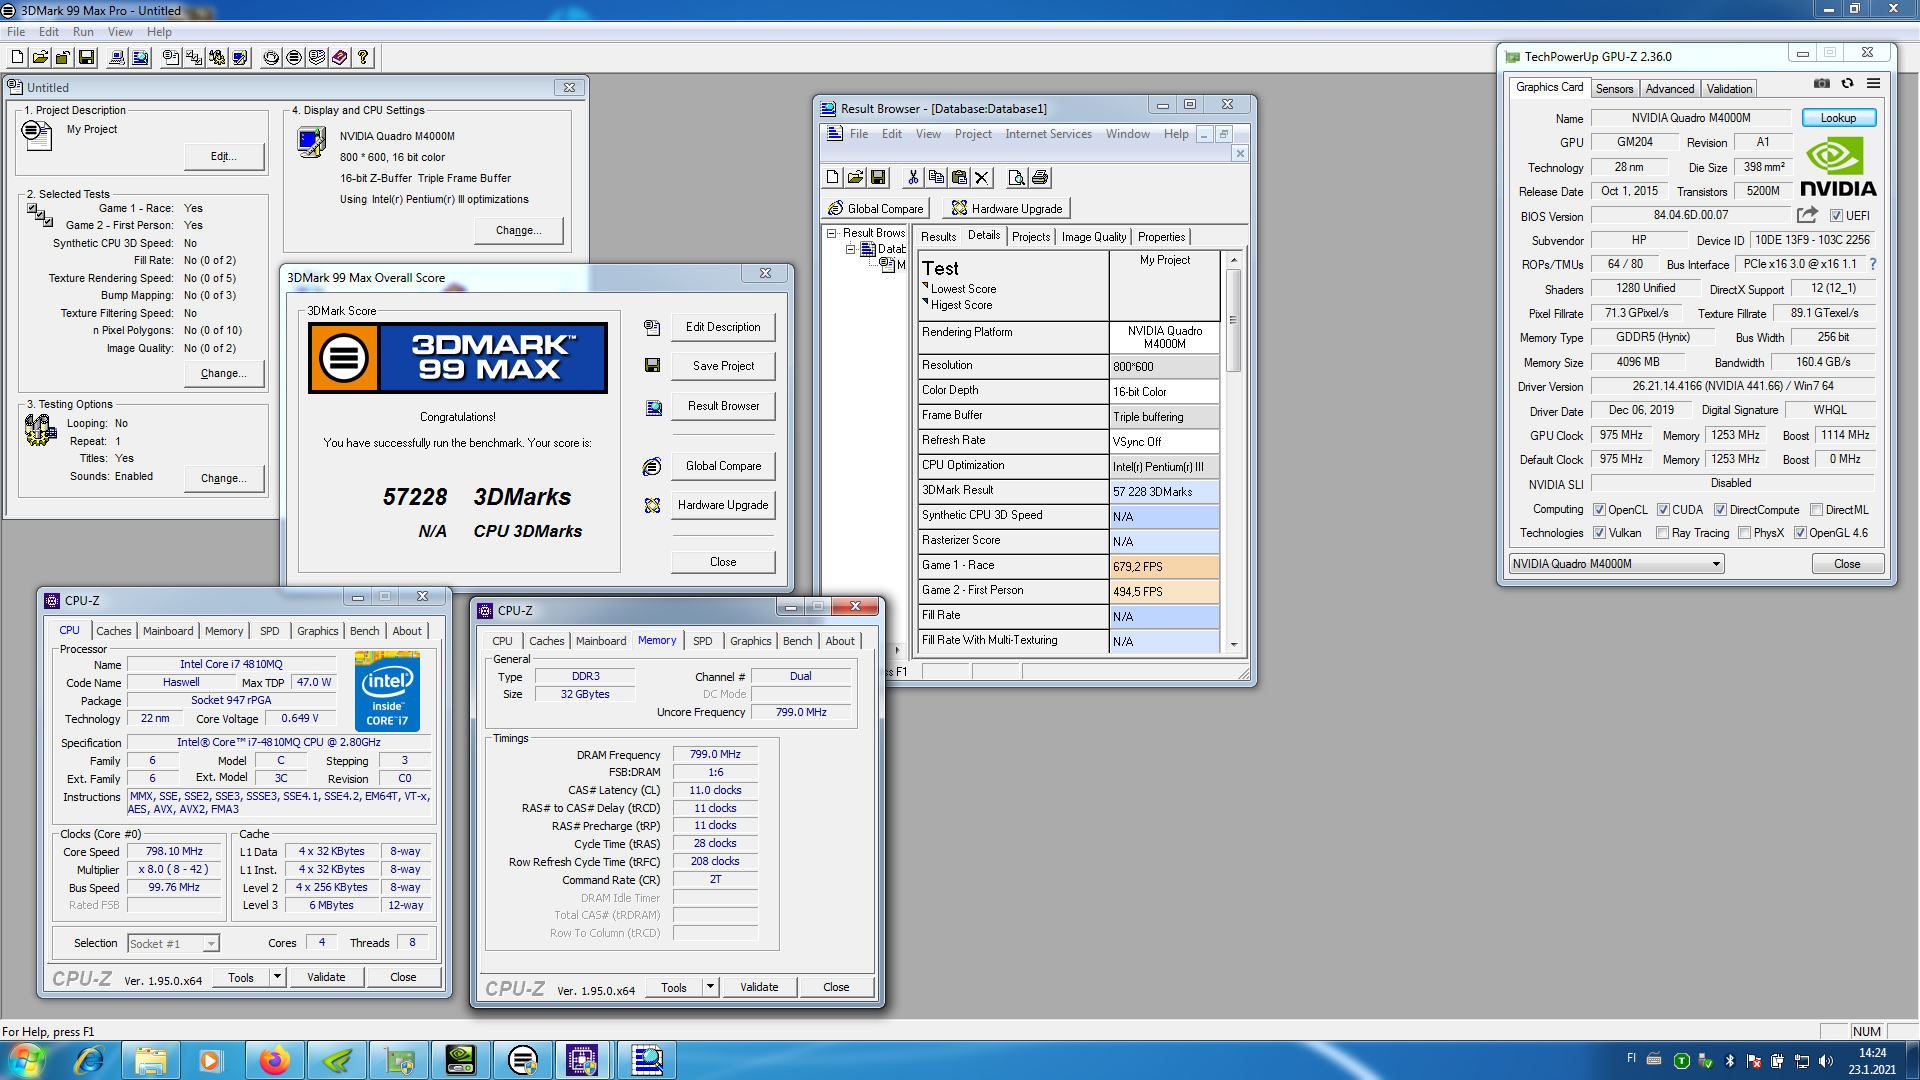Click the 3DMark 99 MAX logo banner
This screenshot has width=1920, height=1080.
[x=458, y=358]
